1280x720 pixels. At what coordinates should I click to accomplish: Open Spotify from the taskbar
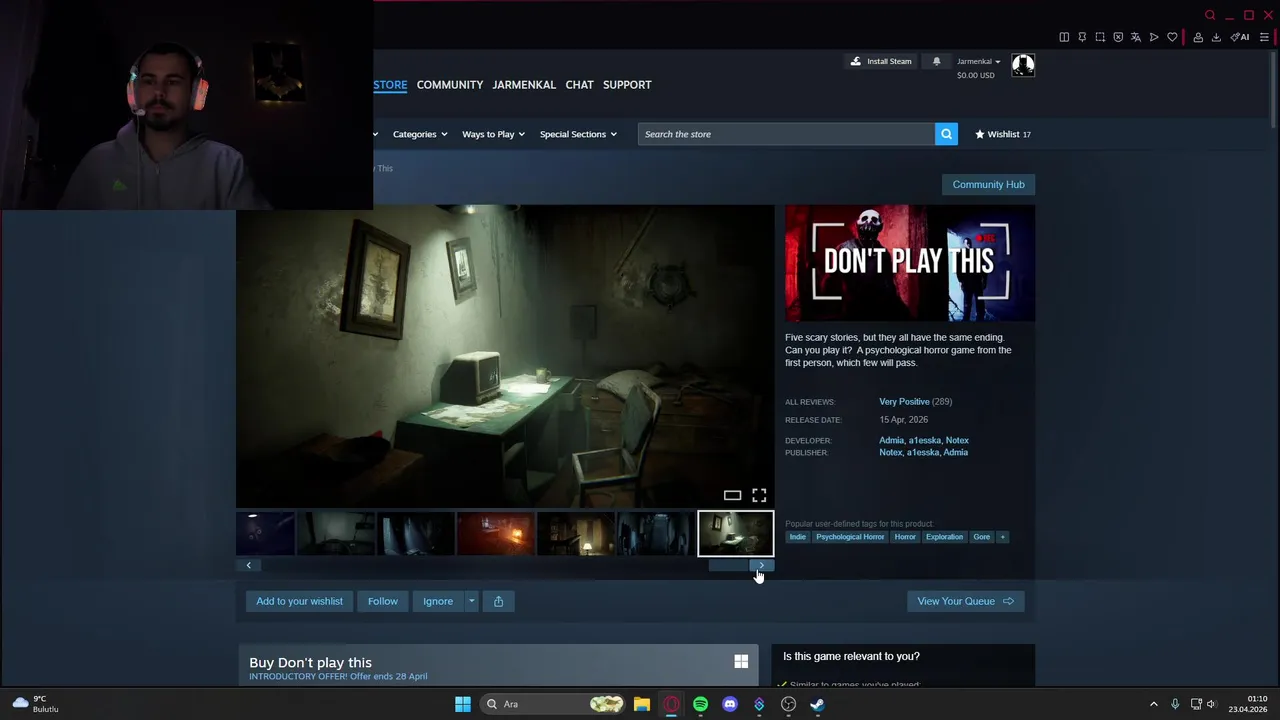(700, 704)
